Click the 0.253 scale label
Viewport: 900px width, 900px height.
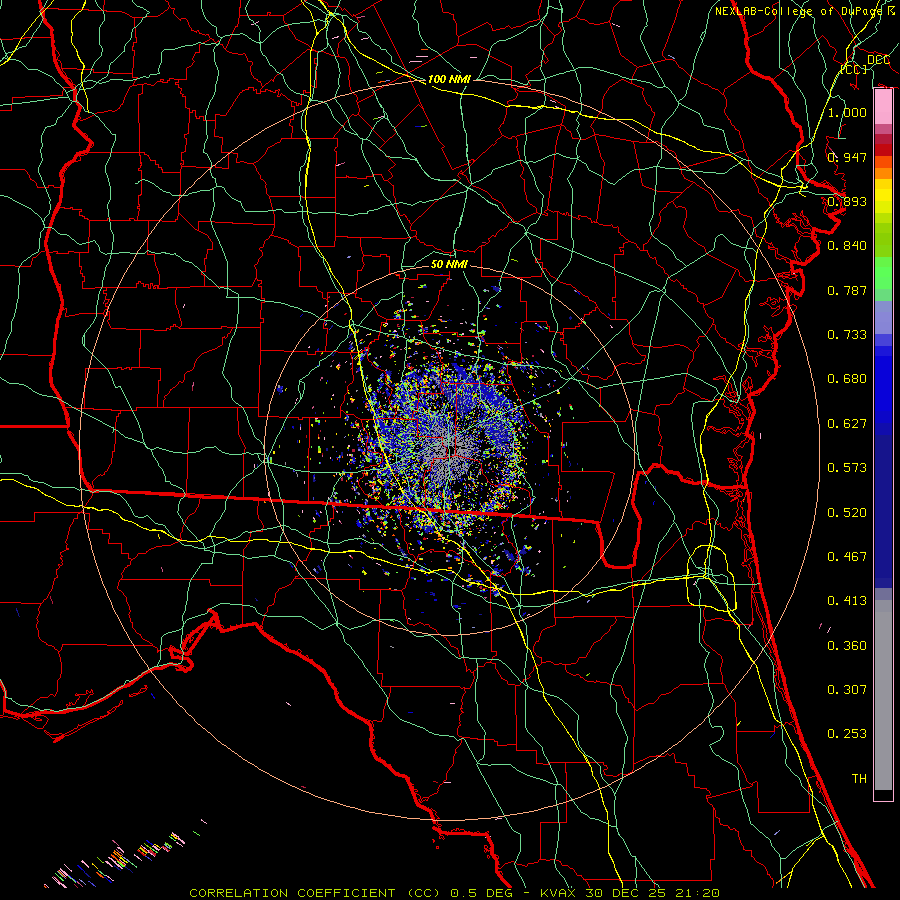coord(847,734)
